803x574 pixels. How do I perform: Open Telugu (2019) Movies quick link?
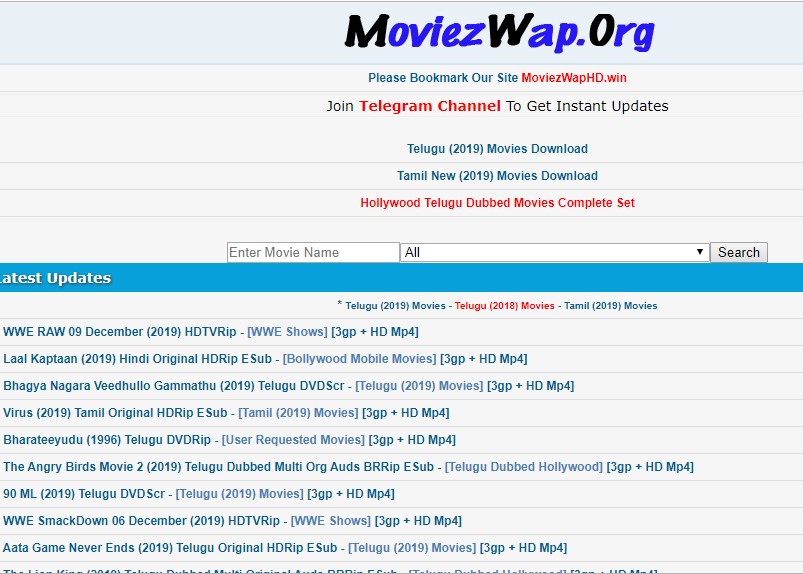point(395,306)
